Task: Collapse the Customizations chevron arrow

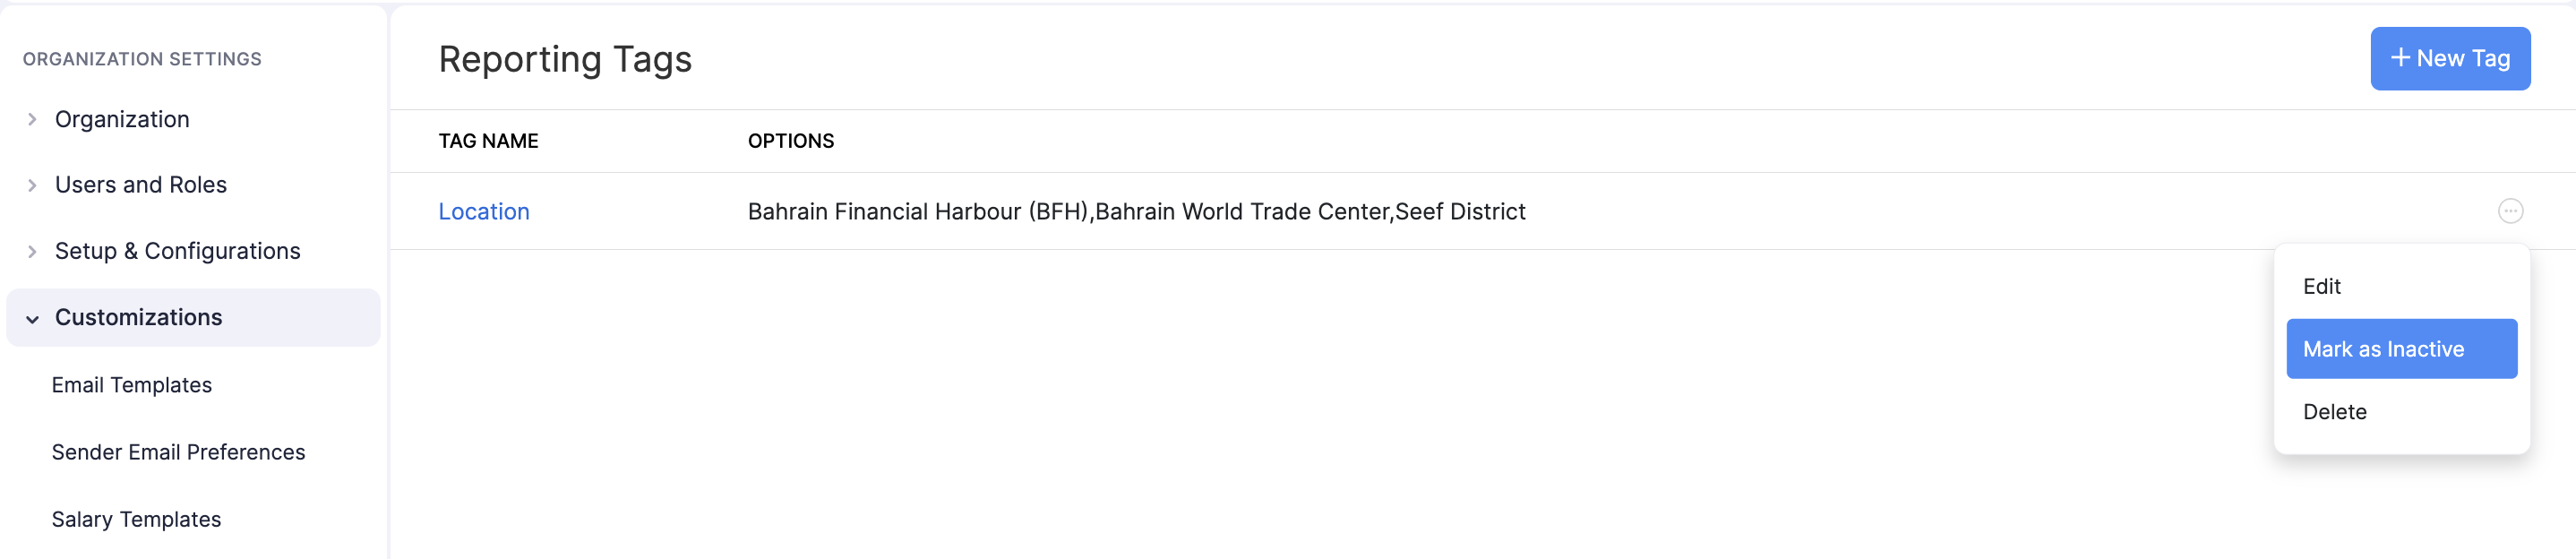Action: click(32, 319)
